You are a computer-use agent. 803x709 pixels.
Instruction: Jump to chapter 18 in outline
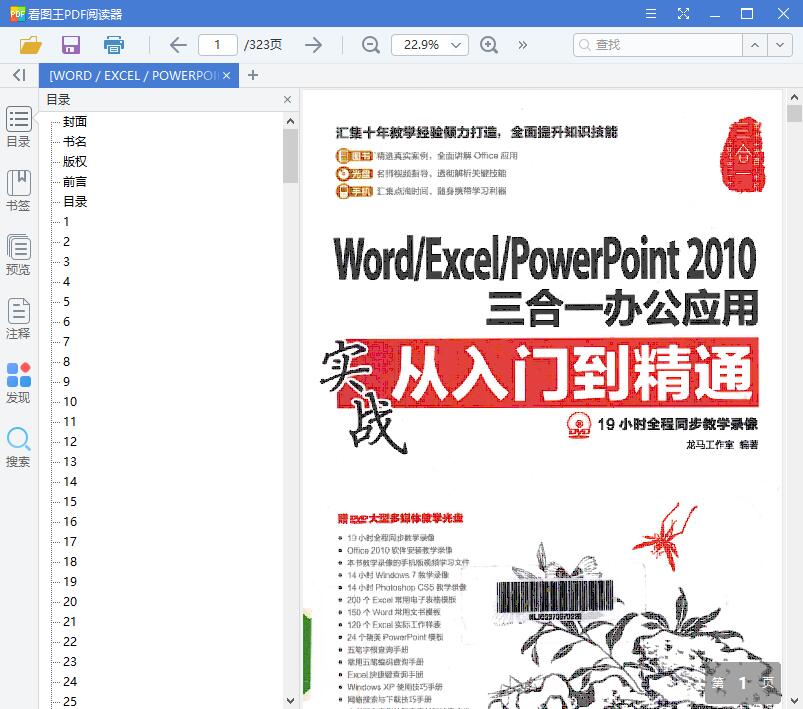[70, 561]
